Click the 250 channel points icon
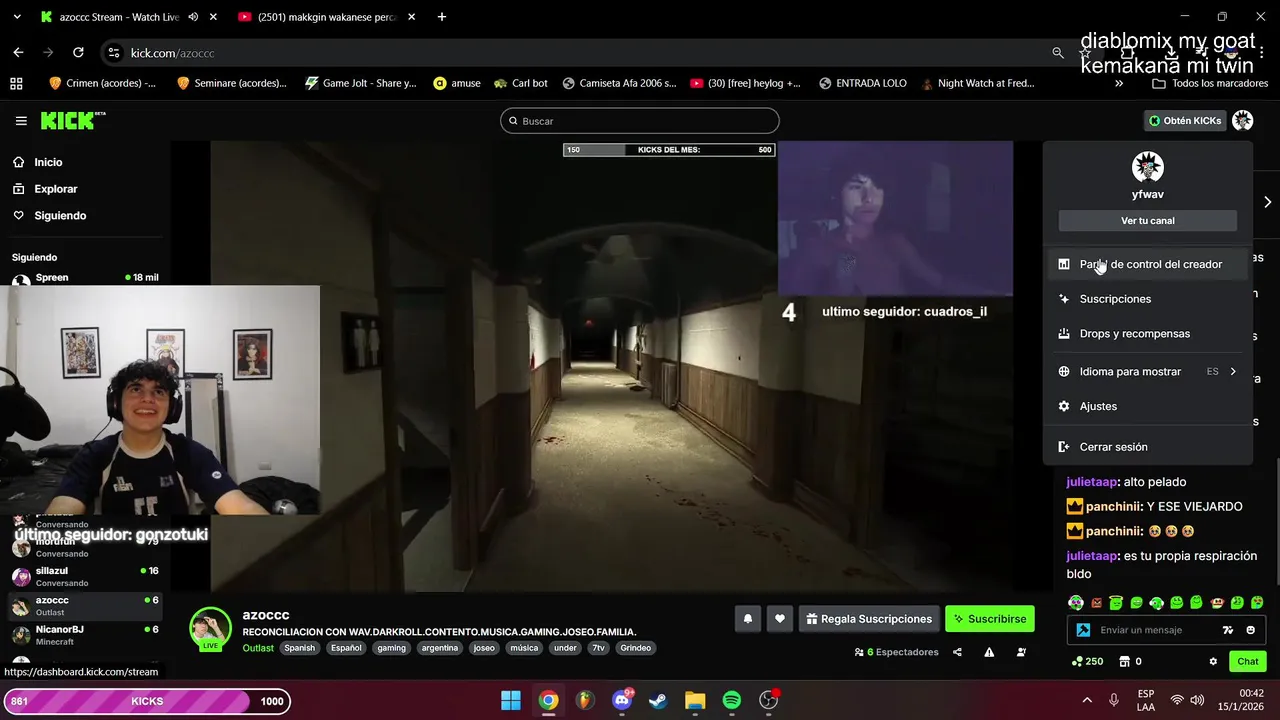1280x720 pixels. click(x=1086, y=661)
